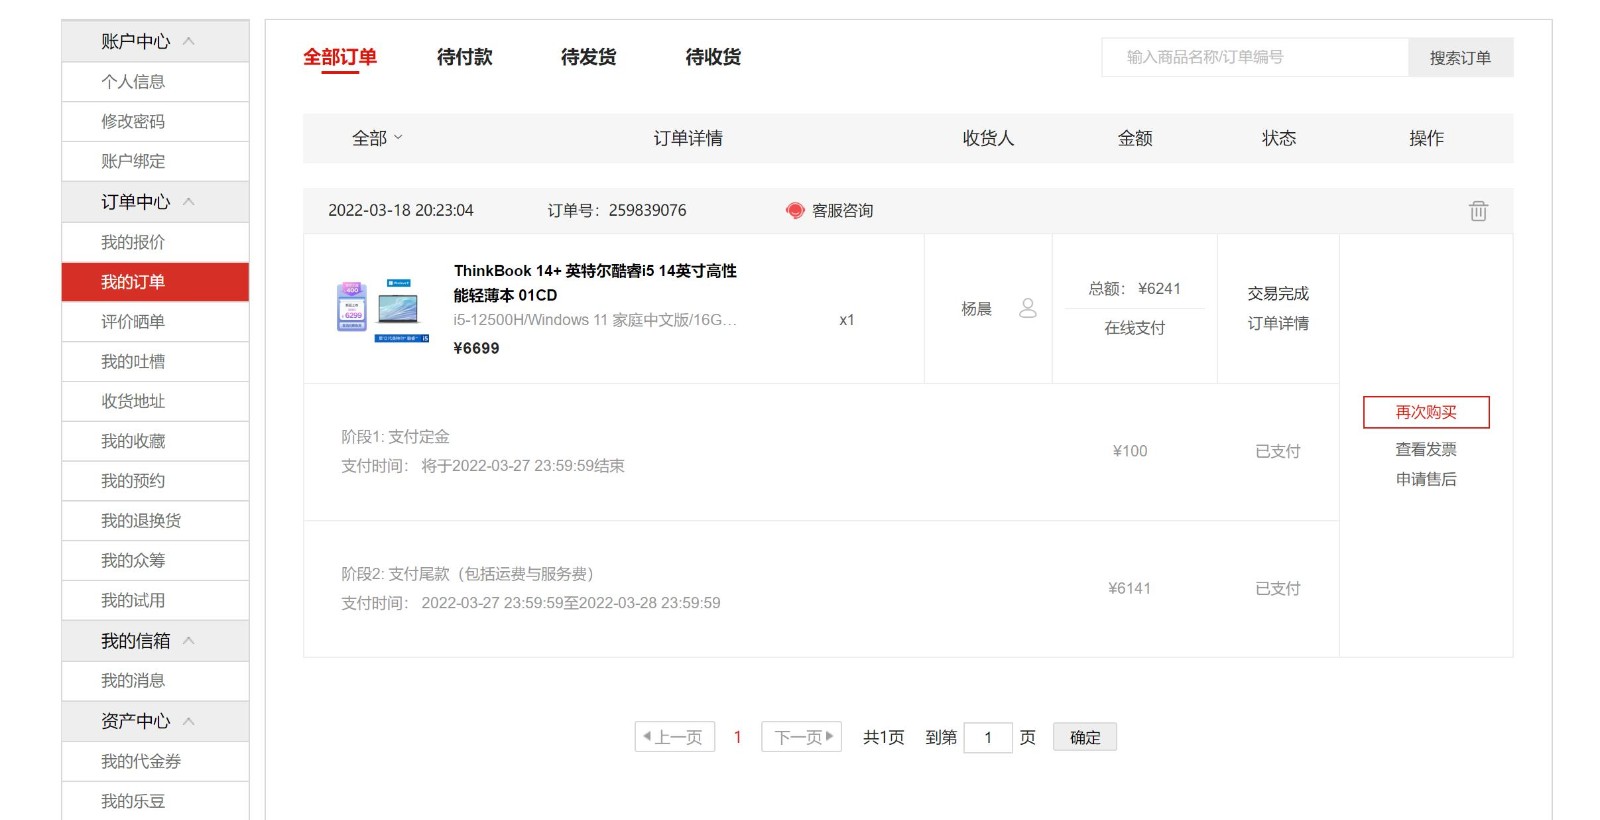Go to 上一页 previous page
Image resolution: width=1600 pixels, height=820 pixels.
click(675, 737)
